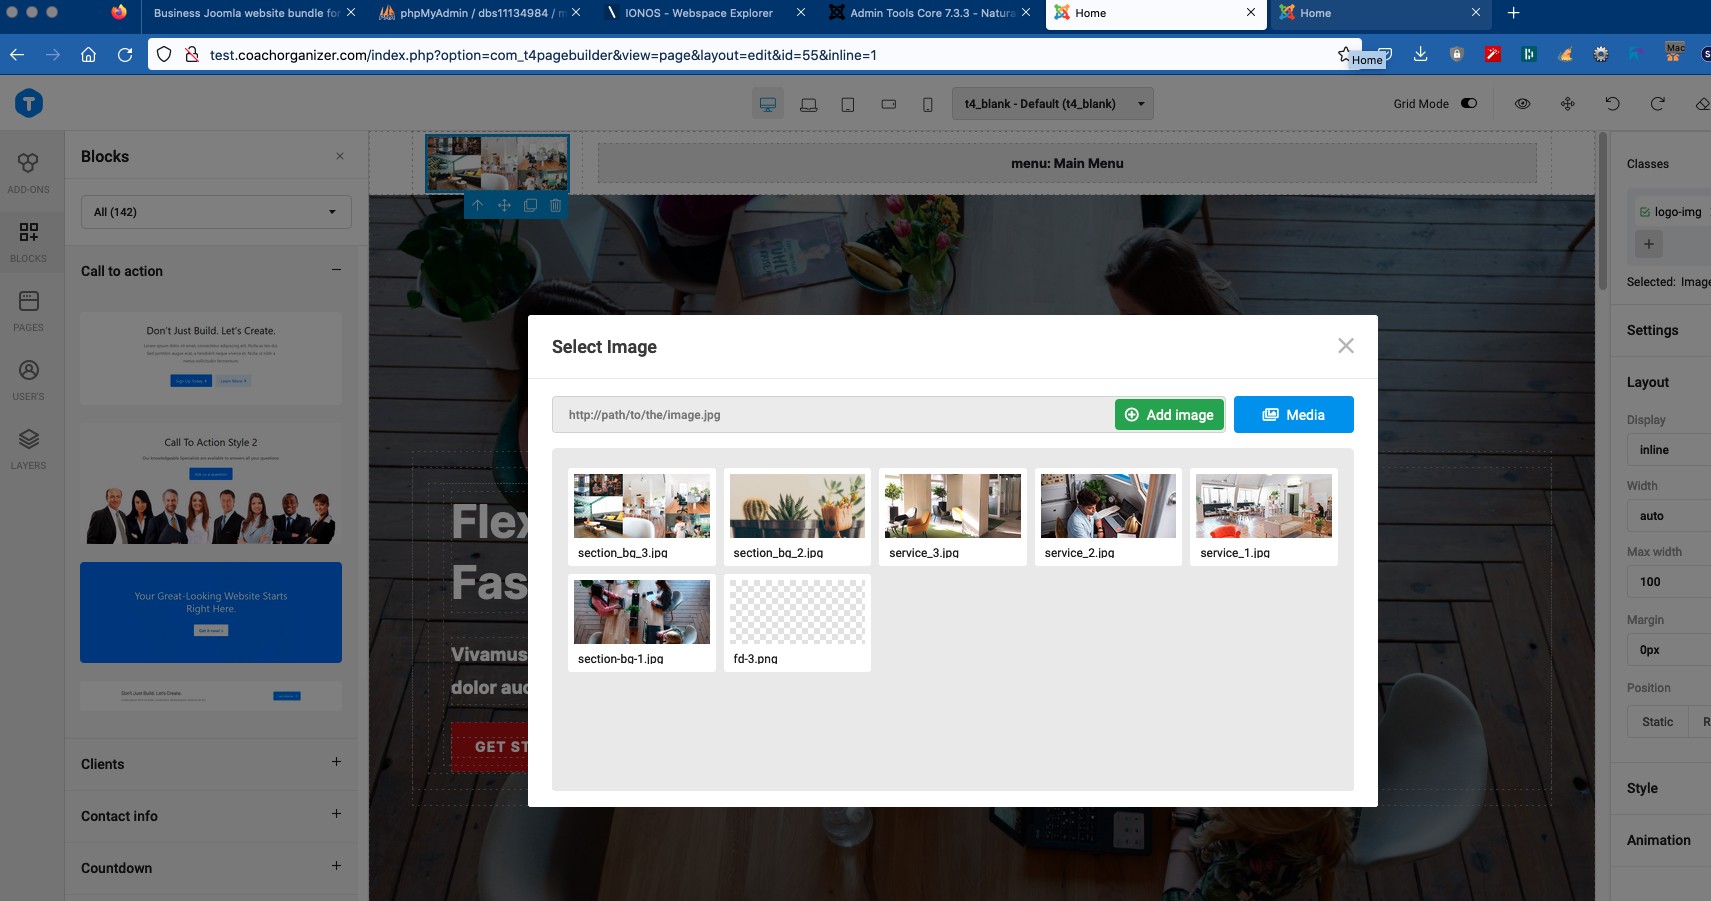Open the Add-ons sidebar panel
Image resolution: width=1711 pixels, height=901 pixels.
coord(28,172)
